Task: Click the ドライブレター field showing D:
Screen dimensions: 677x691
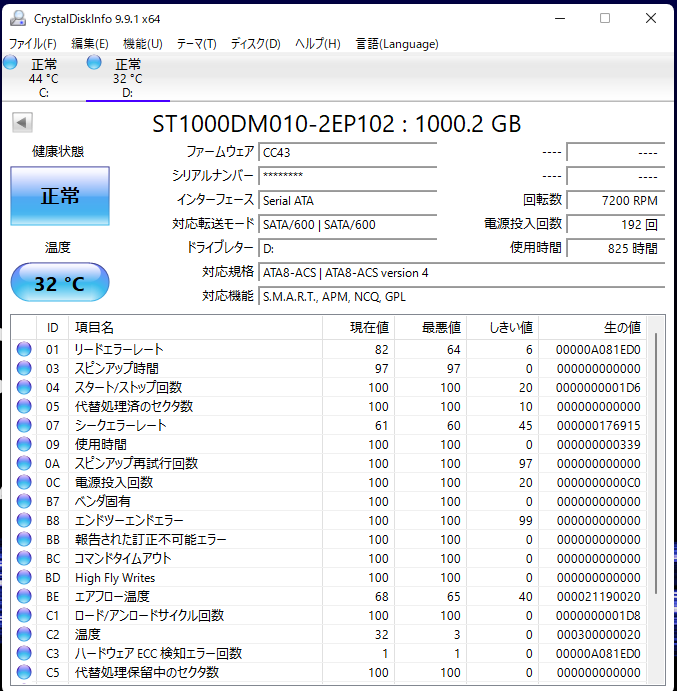Action: click(348, 248)
